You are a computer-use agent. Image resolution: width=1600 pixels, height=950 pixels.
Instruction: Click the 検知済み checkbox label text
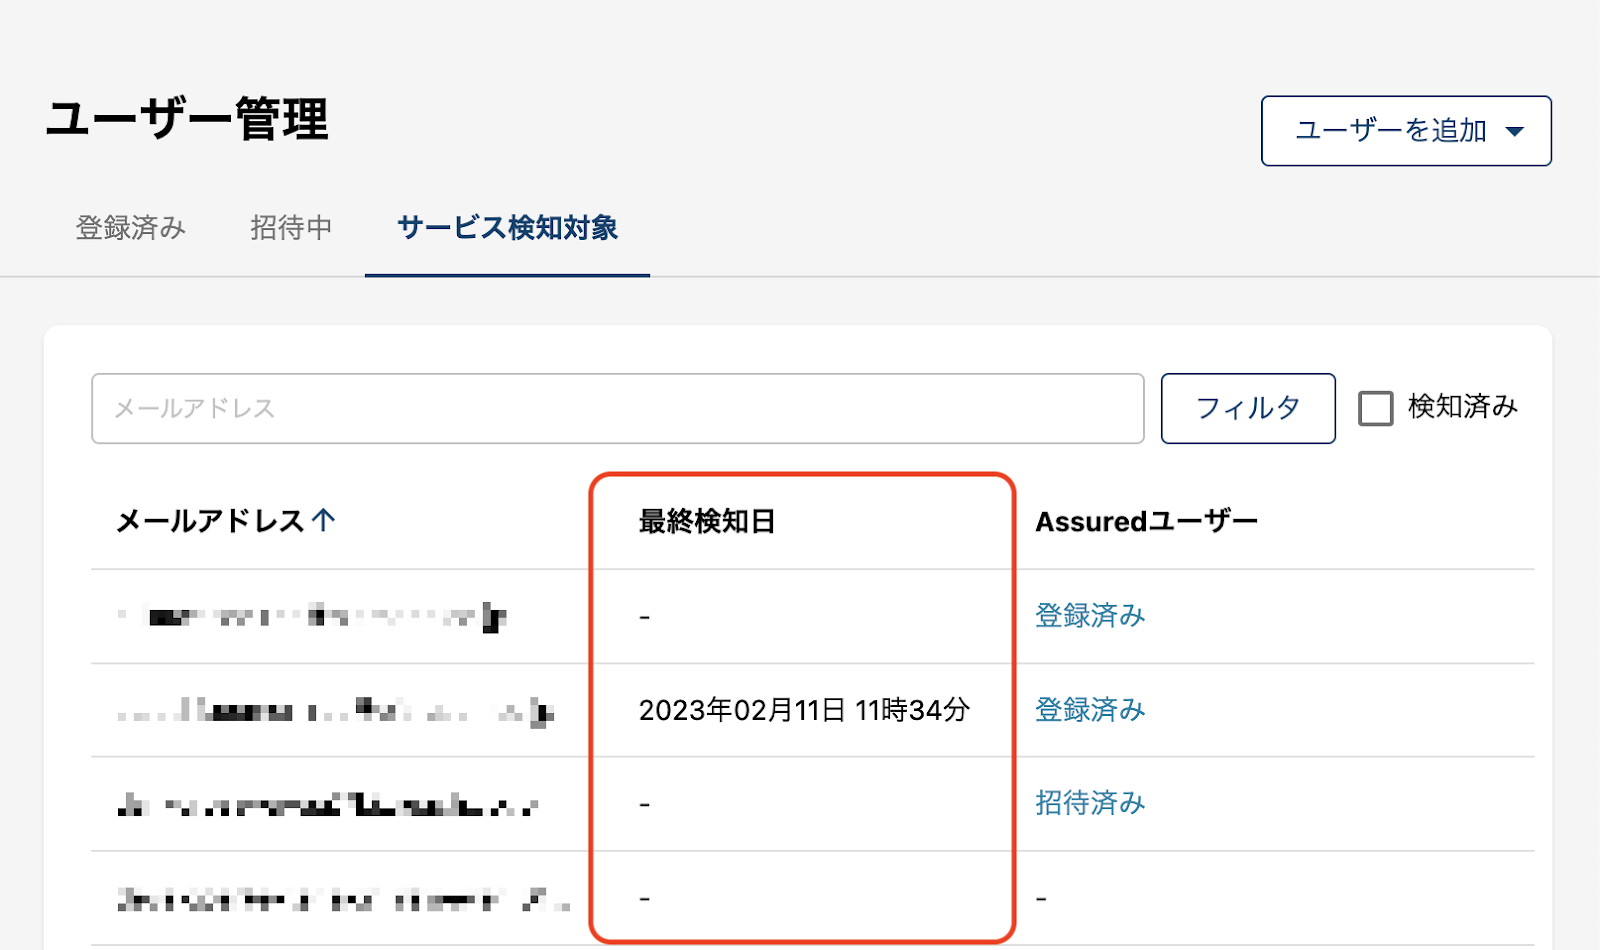1462,407
